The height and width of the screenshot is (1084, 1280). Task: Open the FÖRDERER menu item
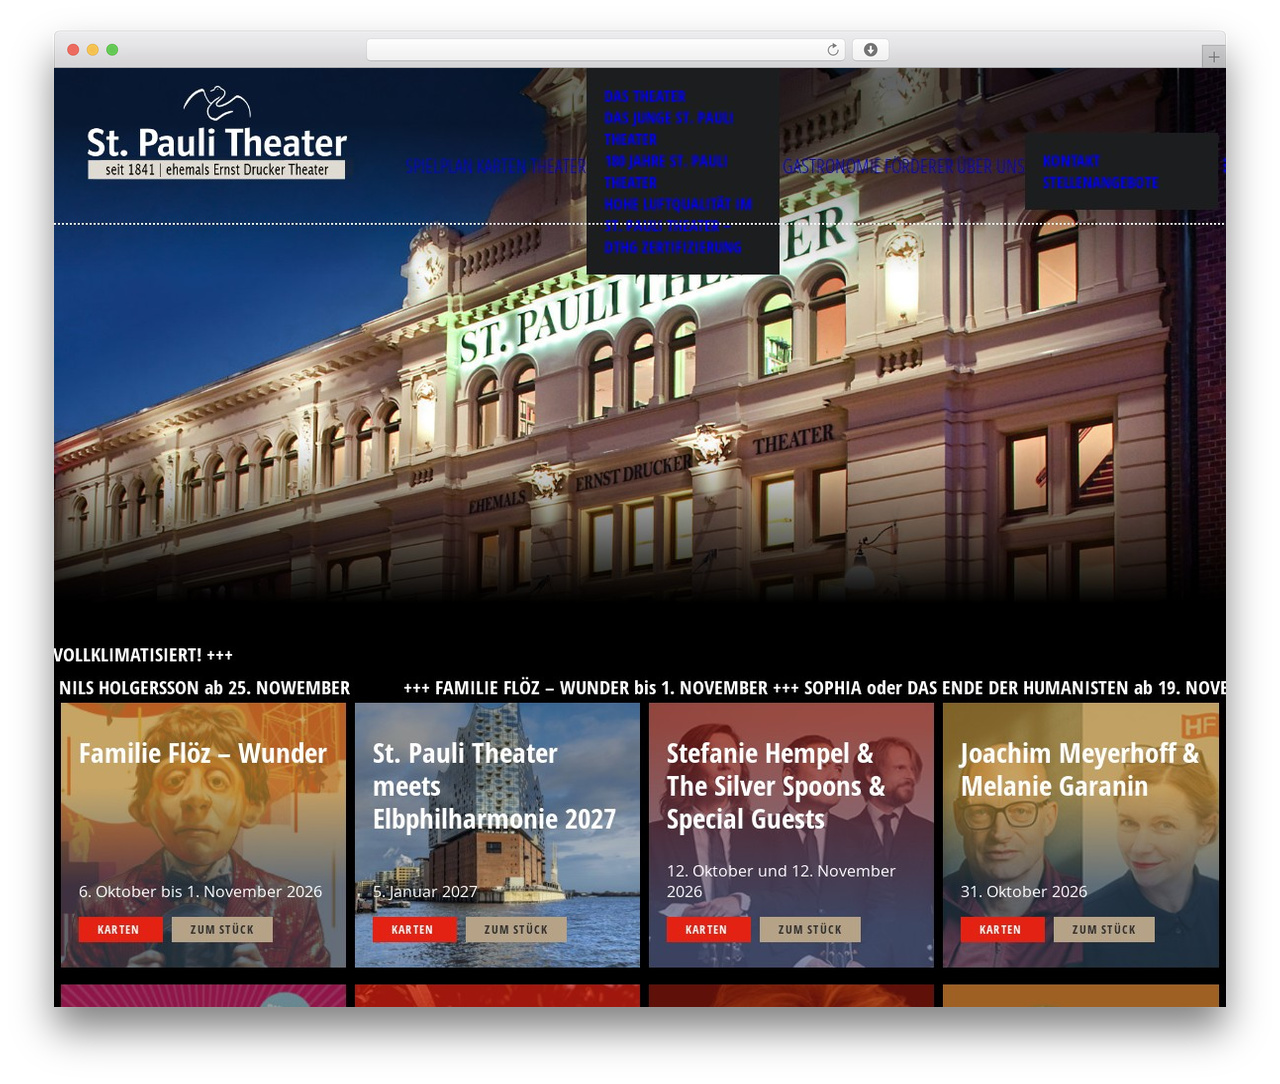[x=919, y=166]
